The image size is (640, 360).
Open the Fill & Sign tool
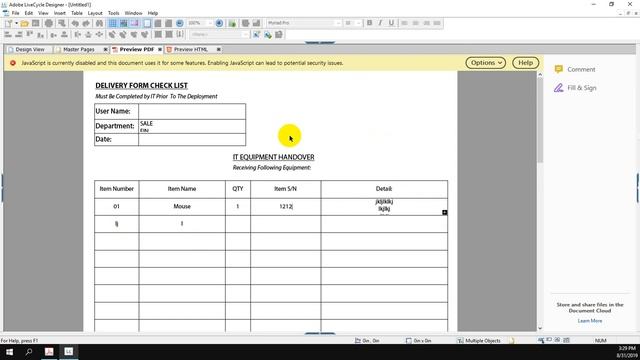575,88
